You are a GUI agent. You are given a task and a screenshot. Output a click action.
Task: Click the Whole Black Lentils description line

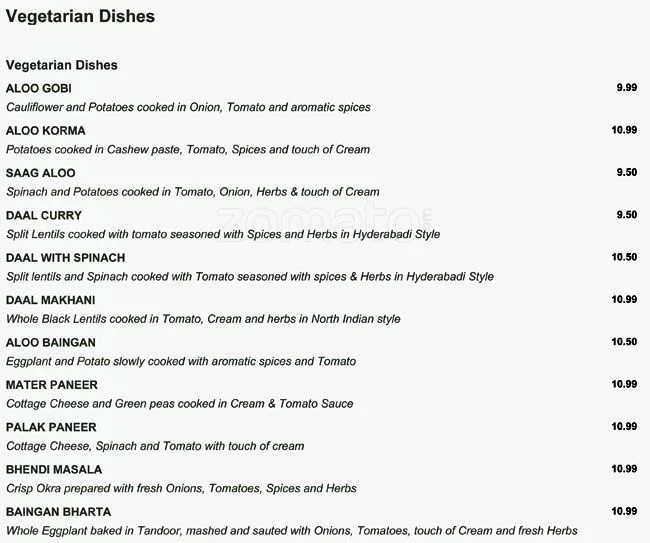(203, 319)
